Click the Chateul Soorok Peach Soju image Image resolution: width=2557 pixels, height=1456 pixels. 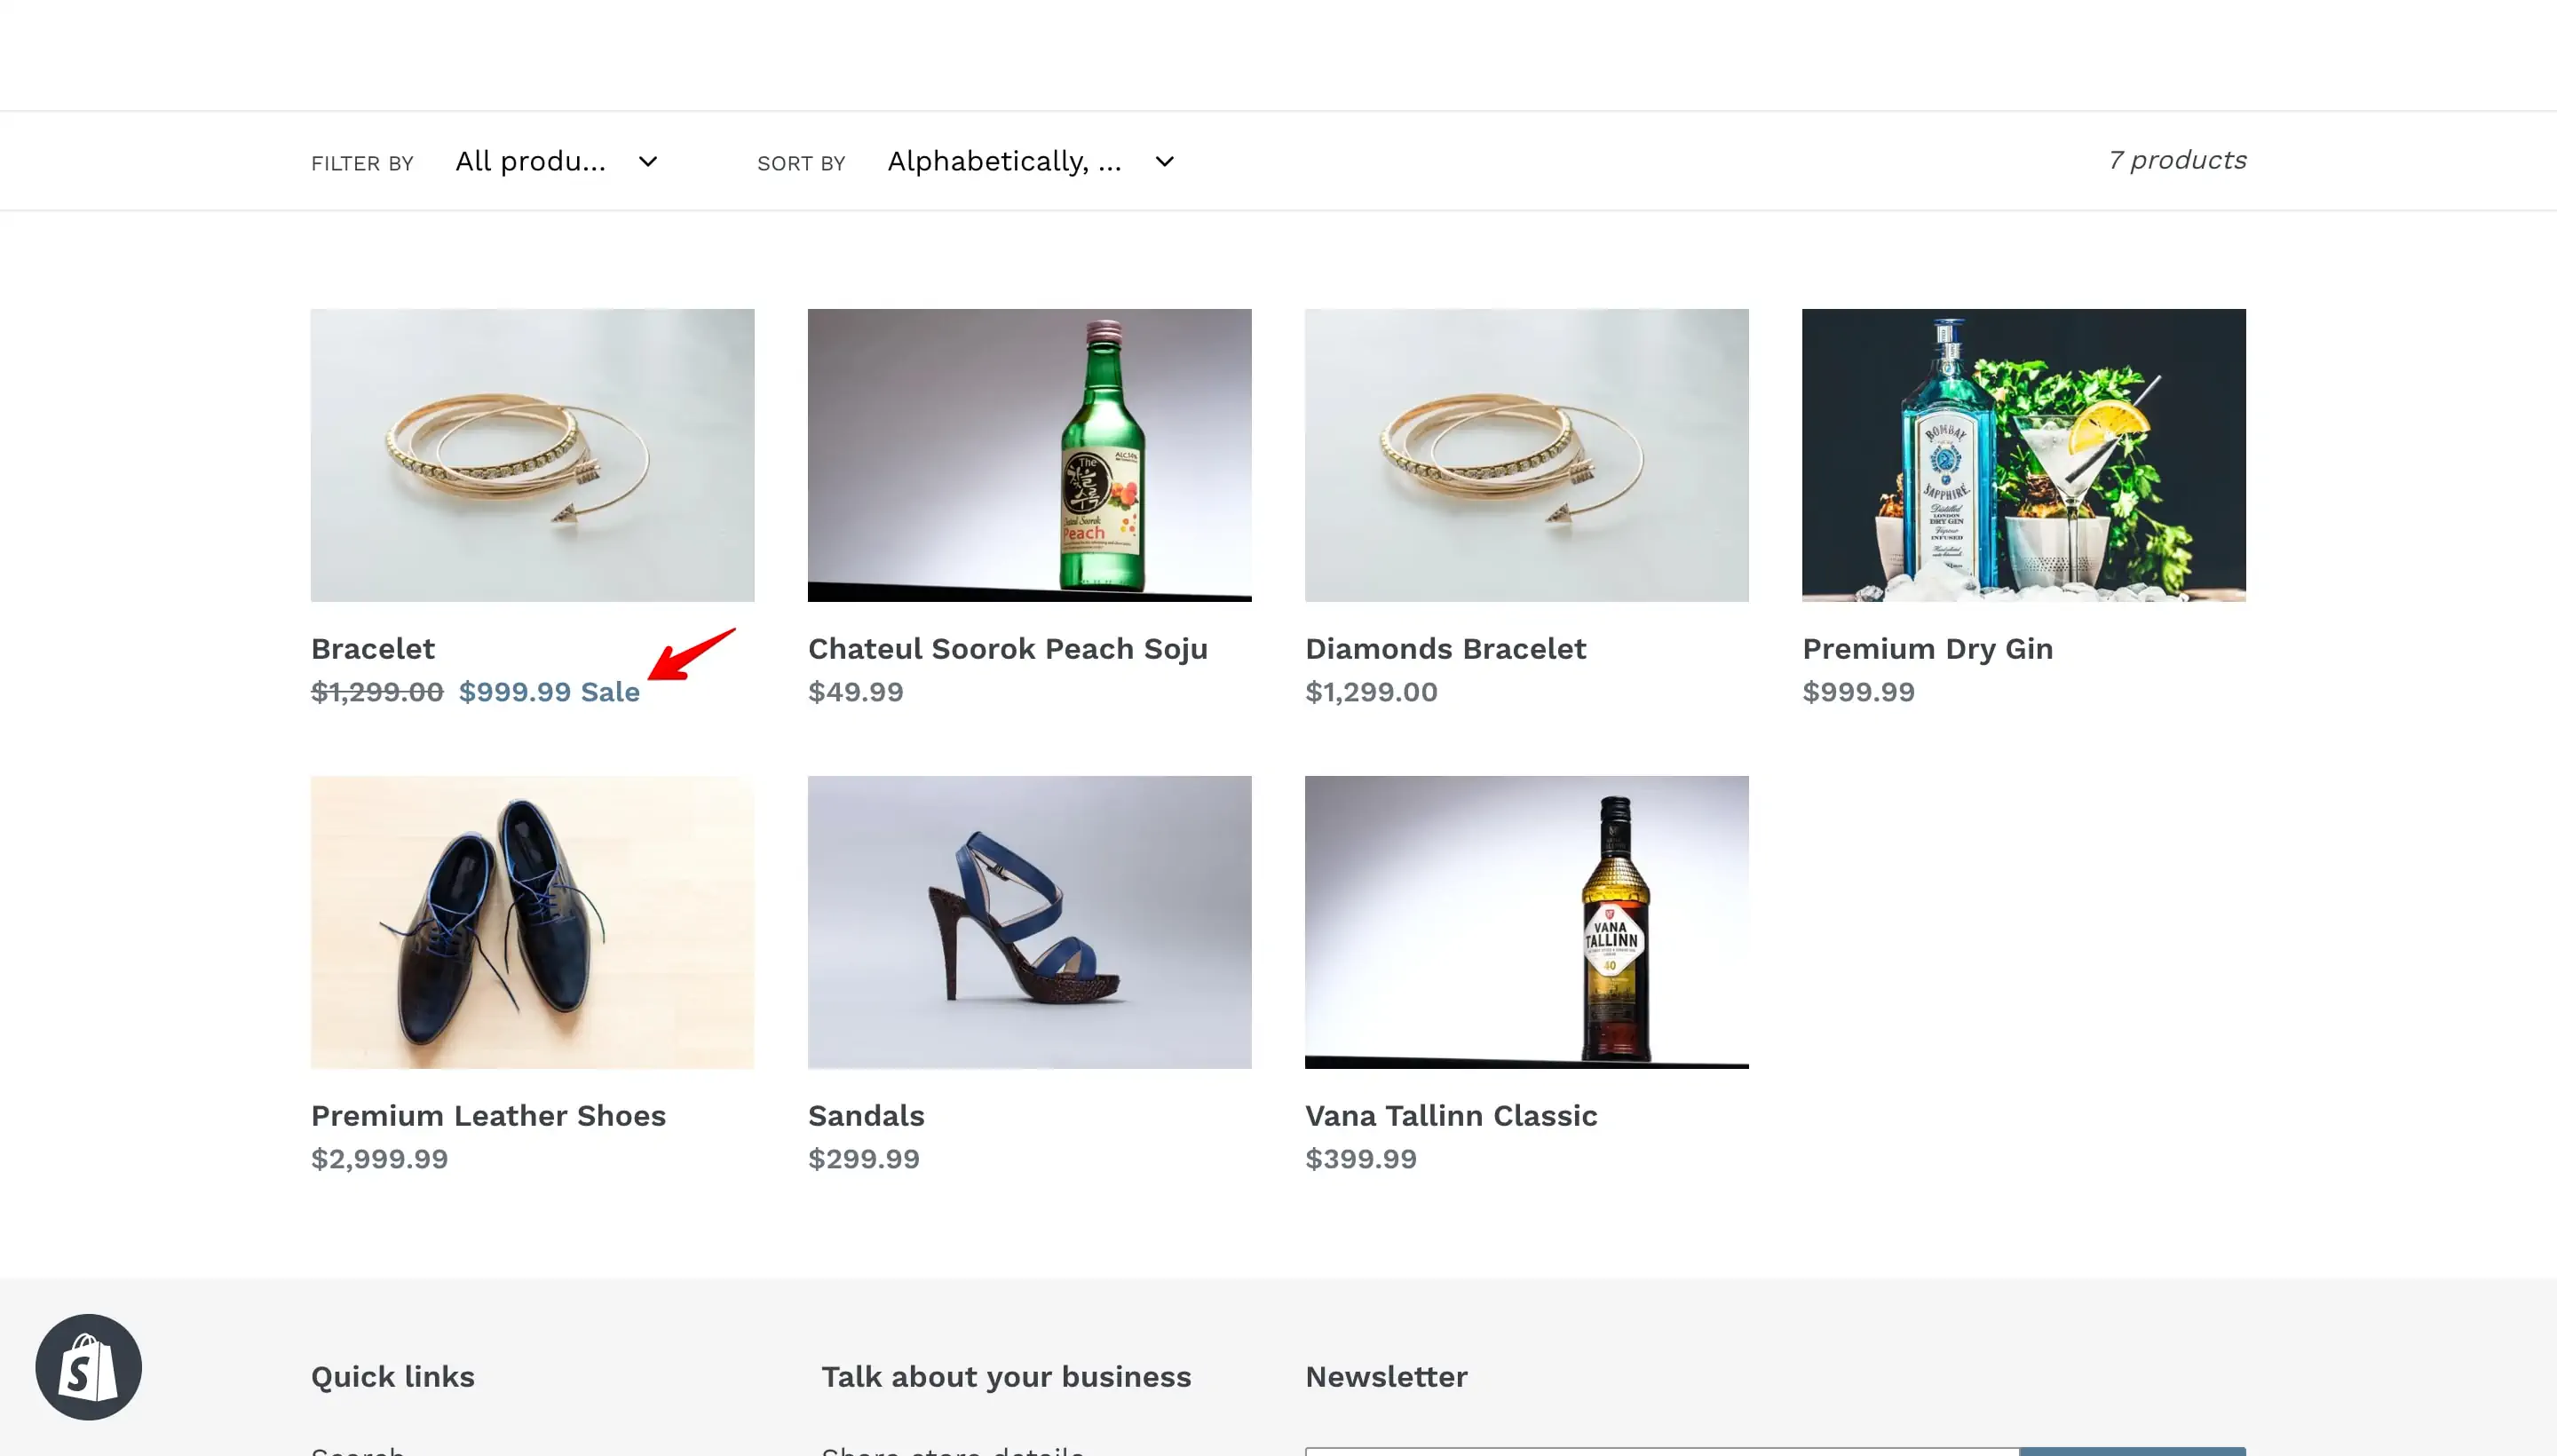[x=1029, y=455]
